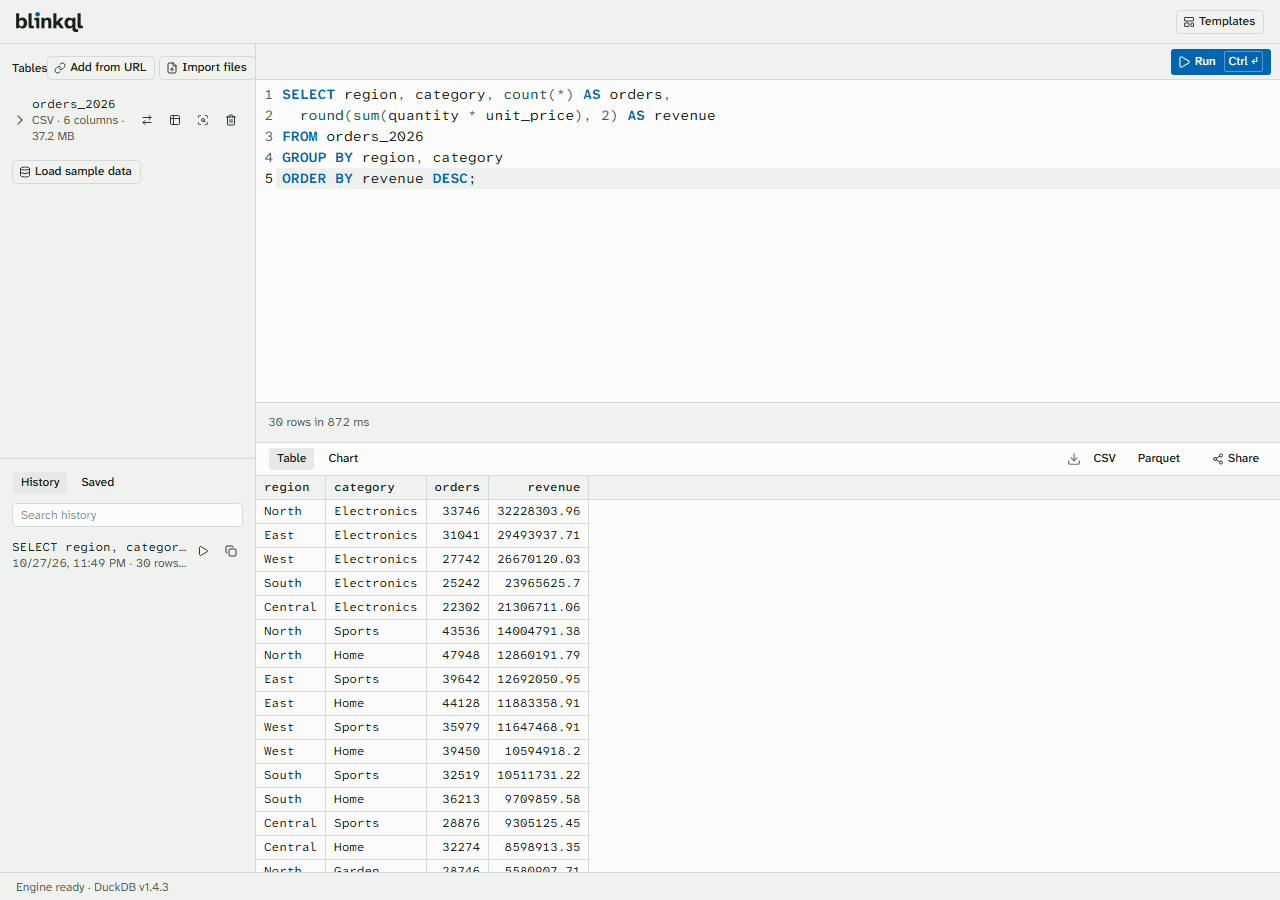Share the query results
This screenshot has height=900, width=1280.
tap(1236, 459)
